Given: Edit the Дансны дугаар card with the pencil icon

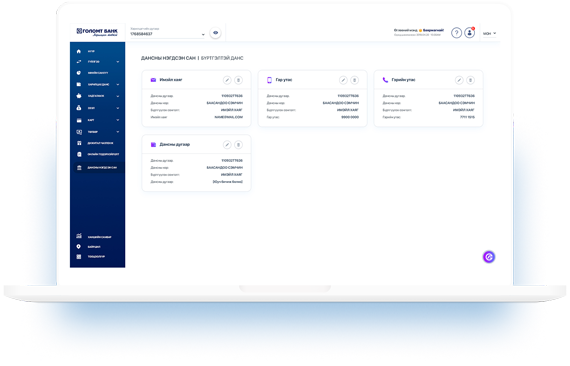Looking at the screenshot, I should pyautogui.click(x=227, y=145).
